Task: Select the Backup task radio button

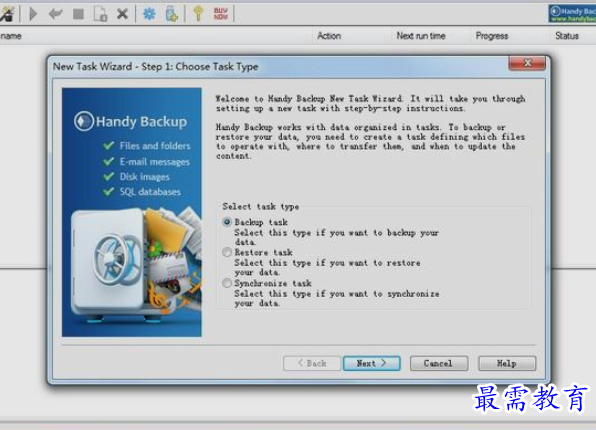Action: coord(227,222)
